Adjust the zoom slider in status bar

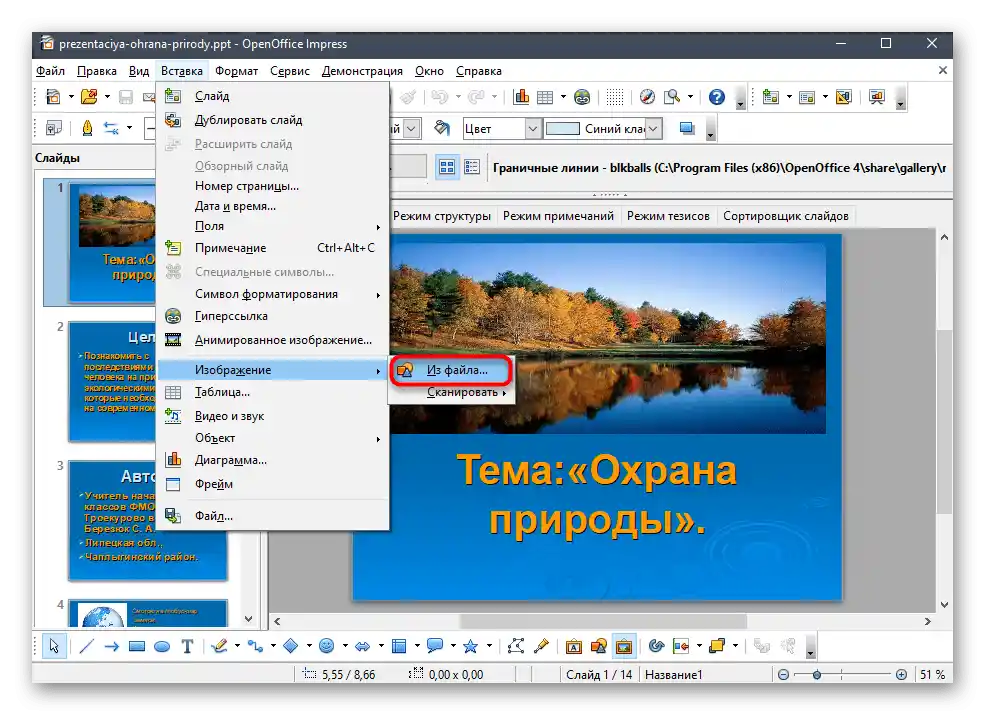click(x=818, y=675)
